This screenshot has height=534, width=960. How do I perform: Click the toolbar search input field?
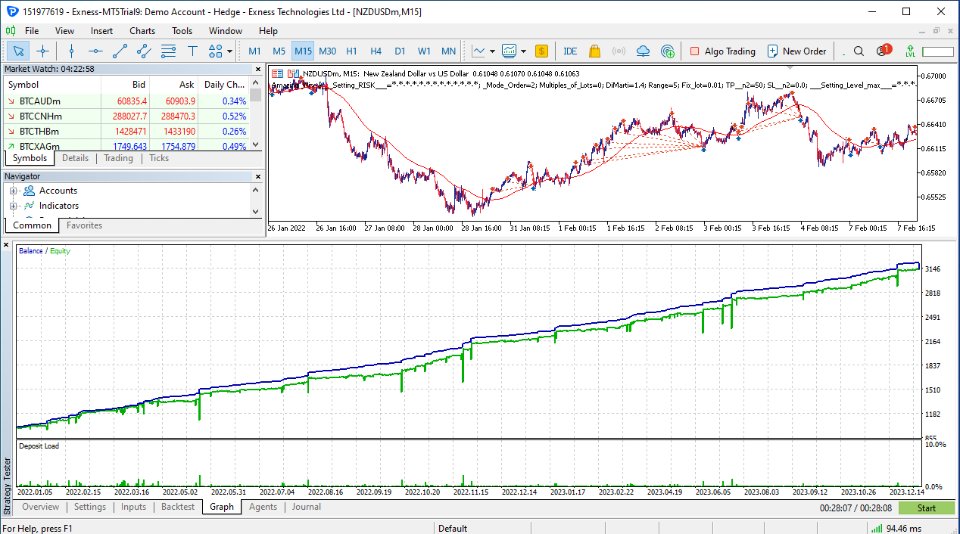click(x=938, y=52)
